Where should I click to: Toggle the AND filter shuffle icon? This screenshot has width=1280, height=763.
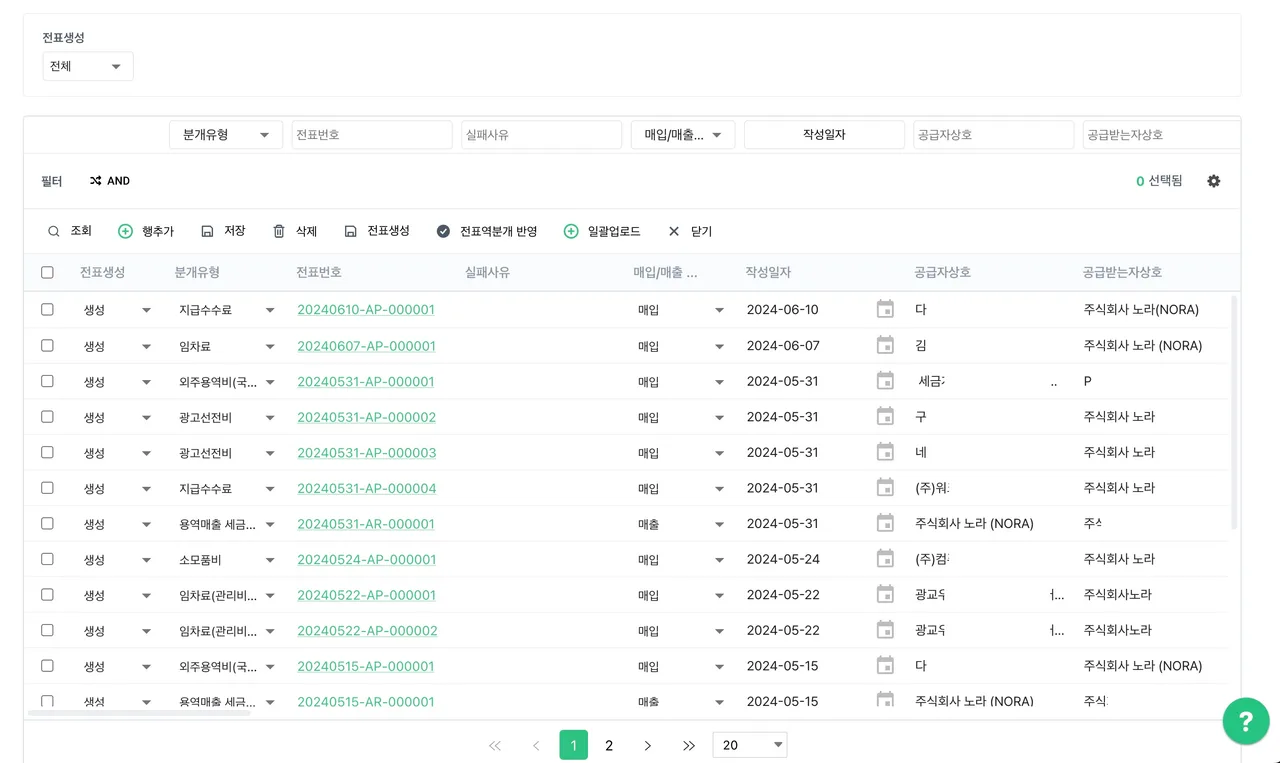click(x=95, y=181)
